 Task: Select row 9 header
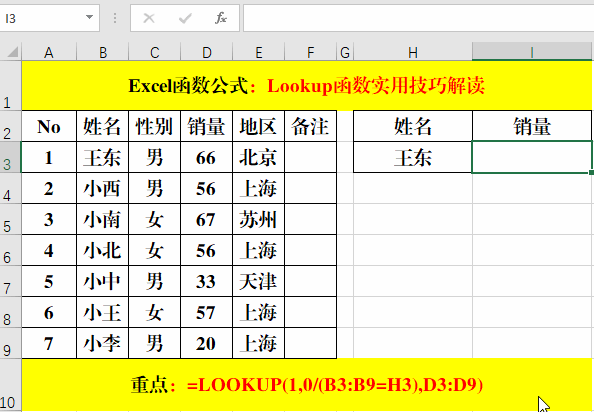coord(11,343)
